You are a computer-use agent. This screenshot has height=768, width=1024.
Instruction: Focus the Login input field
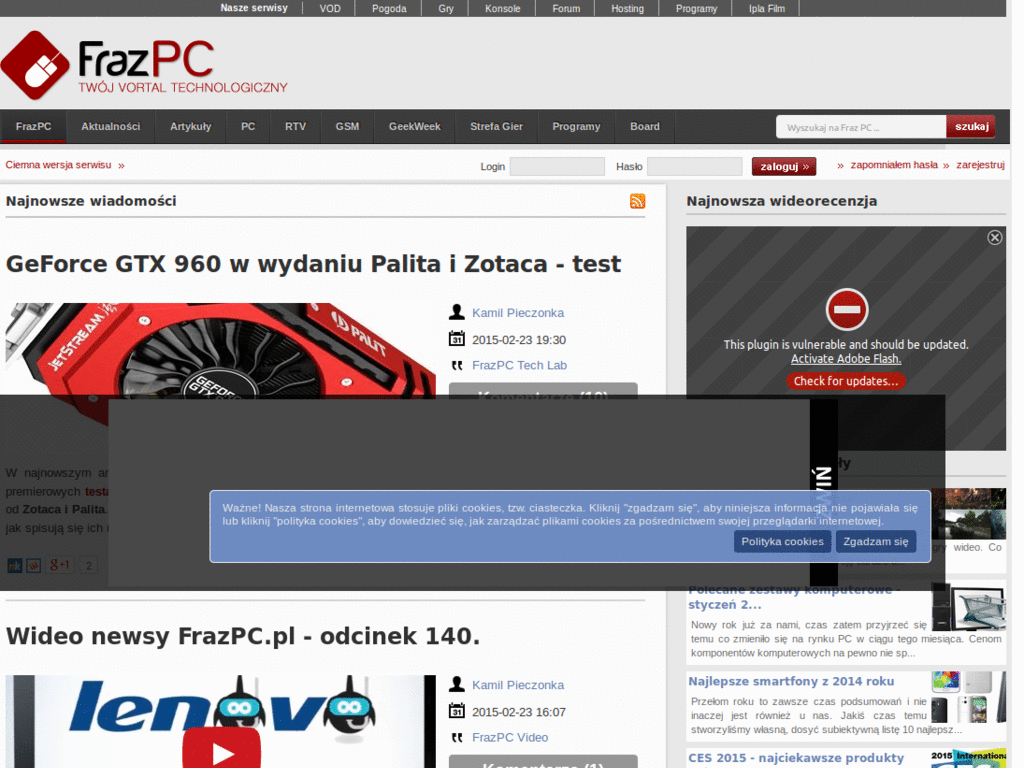(x=557, y=167)
